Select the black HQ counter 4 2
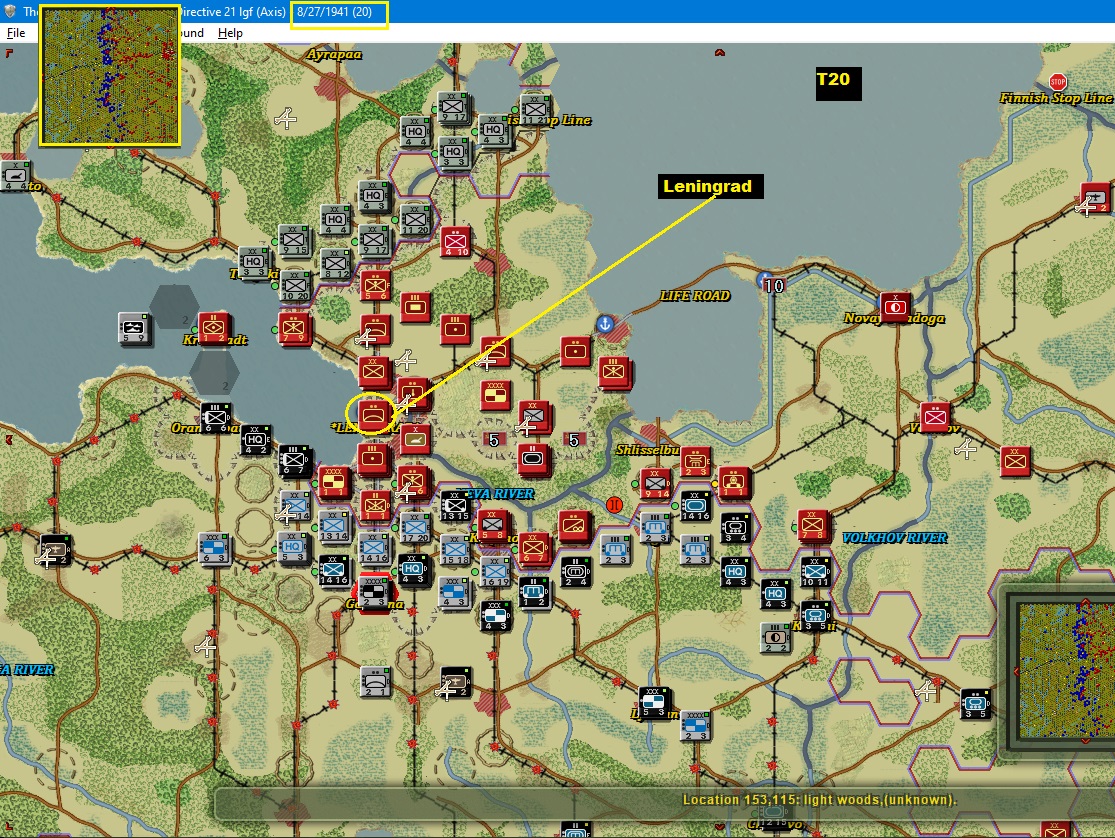1115x838 pixels. click(x=256, y=440)
